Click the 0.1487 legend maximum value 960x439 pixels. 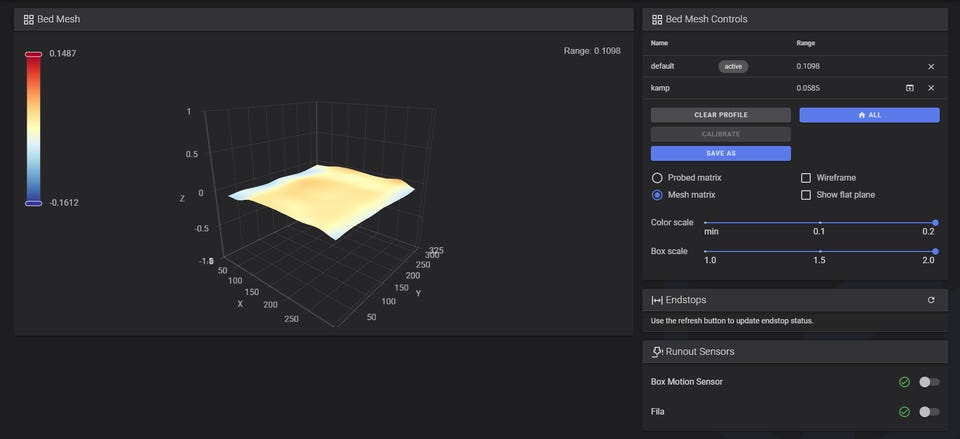(x=62, y=54)
